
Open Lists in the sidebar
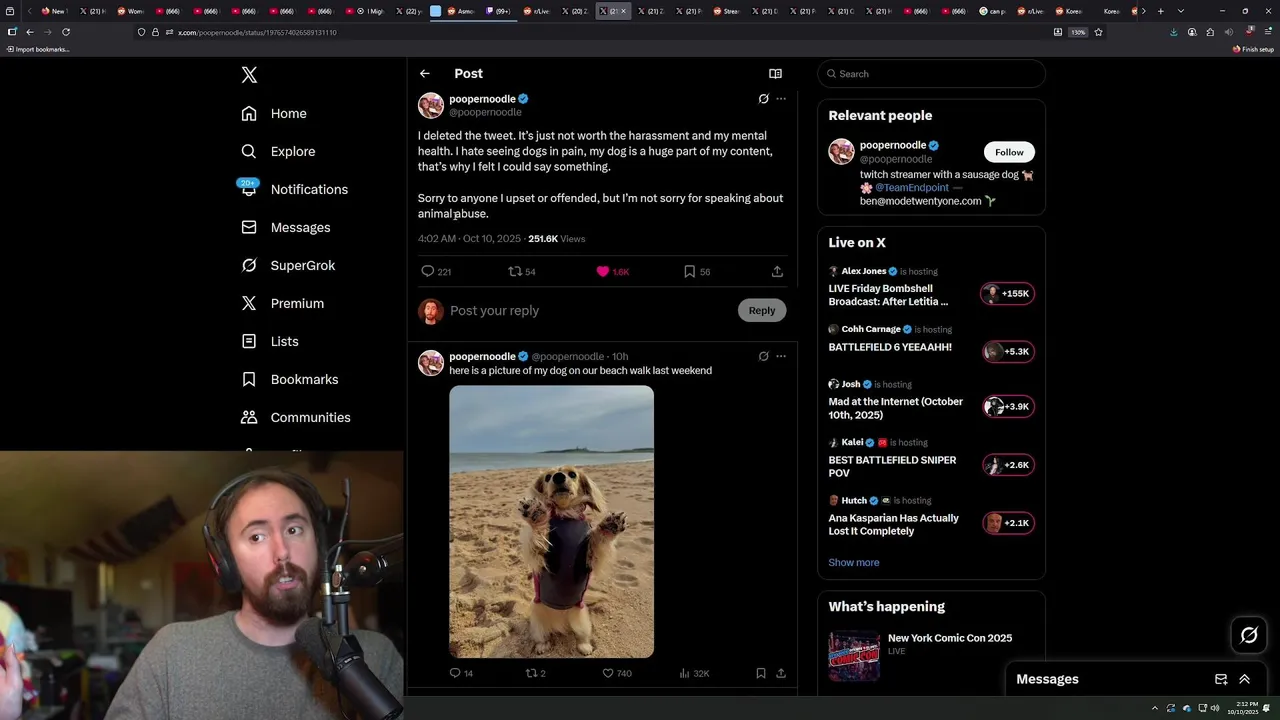270,341
